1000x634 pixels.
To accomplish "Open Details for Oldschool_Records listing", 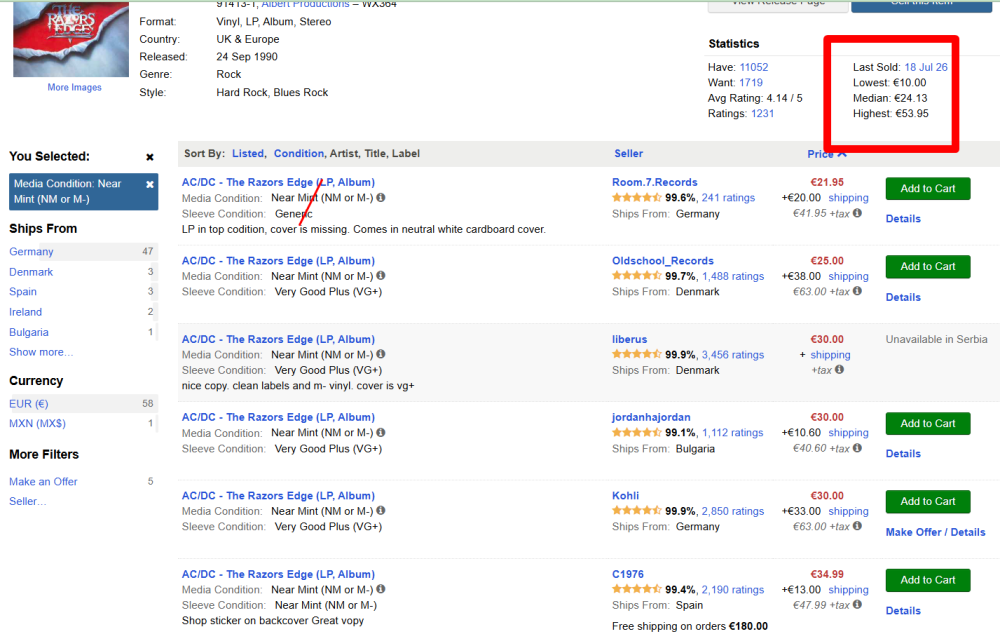I will pos(903,297).
